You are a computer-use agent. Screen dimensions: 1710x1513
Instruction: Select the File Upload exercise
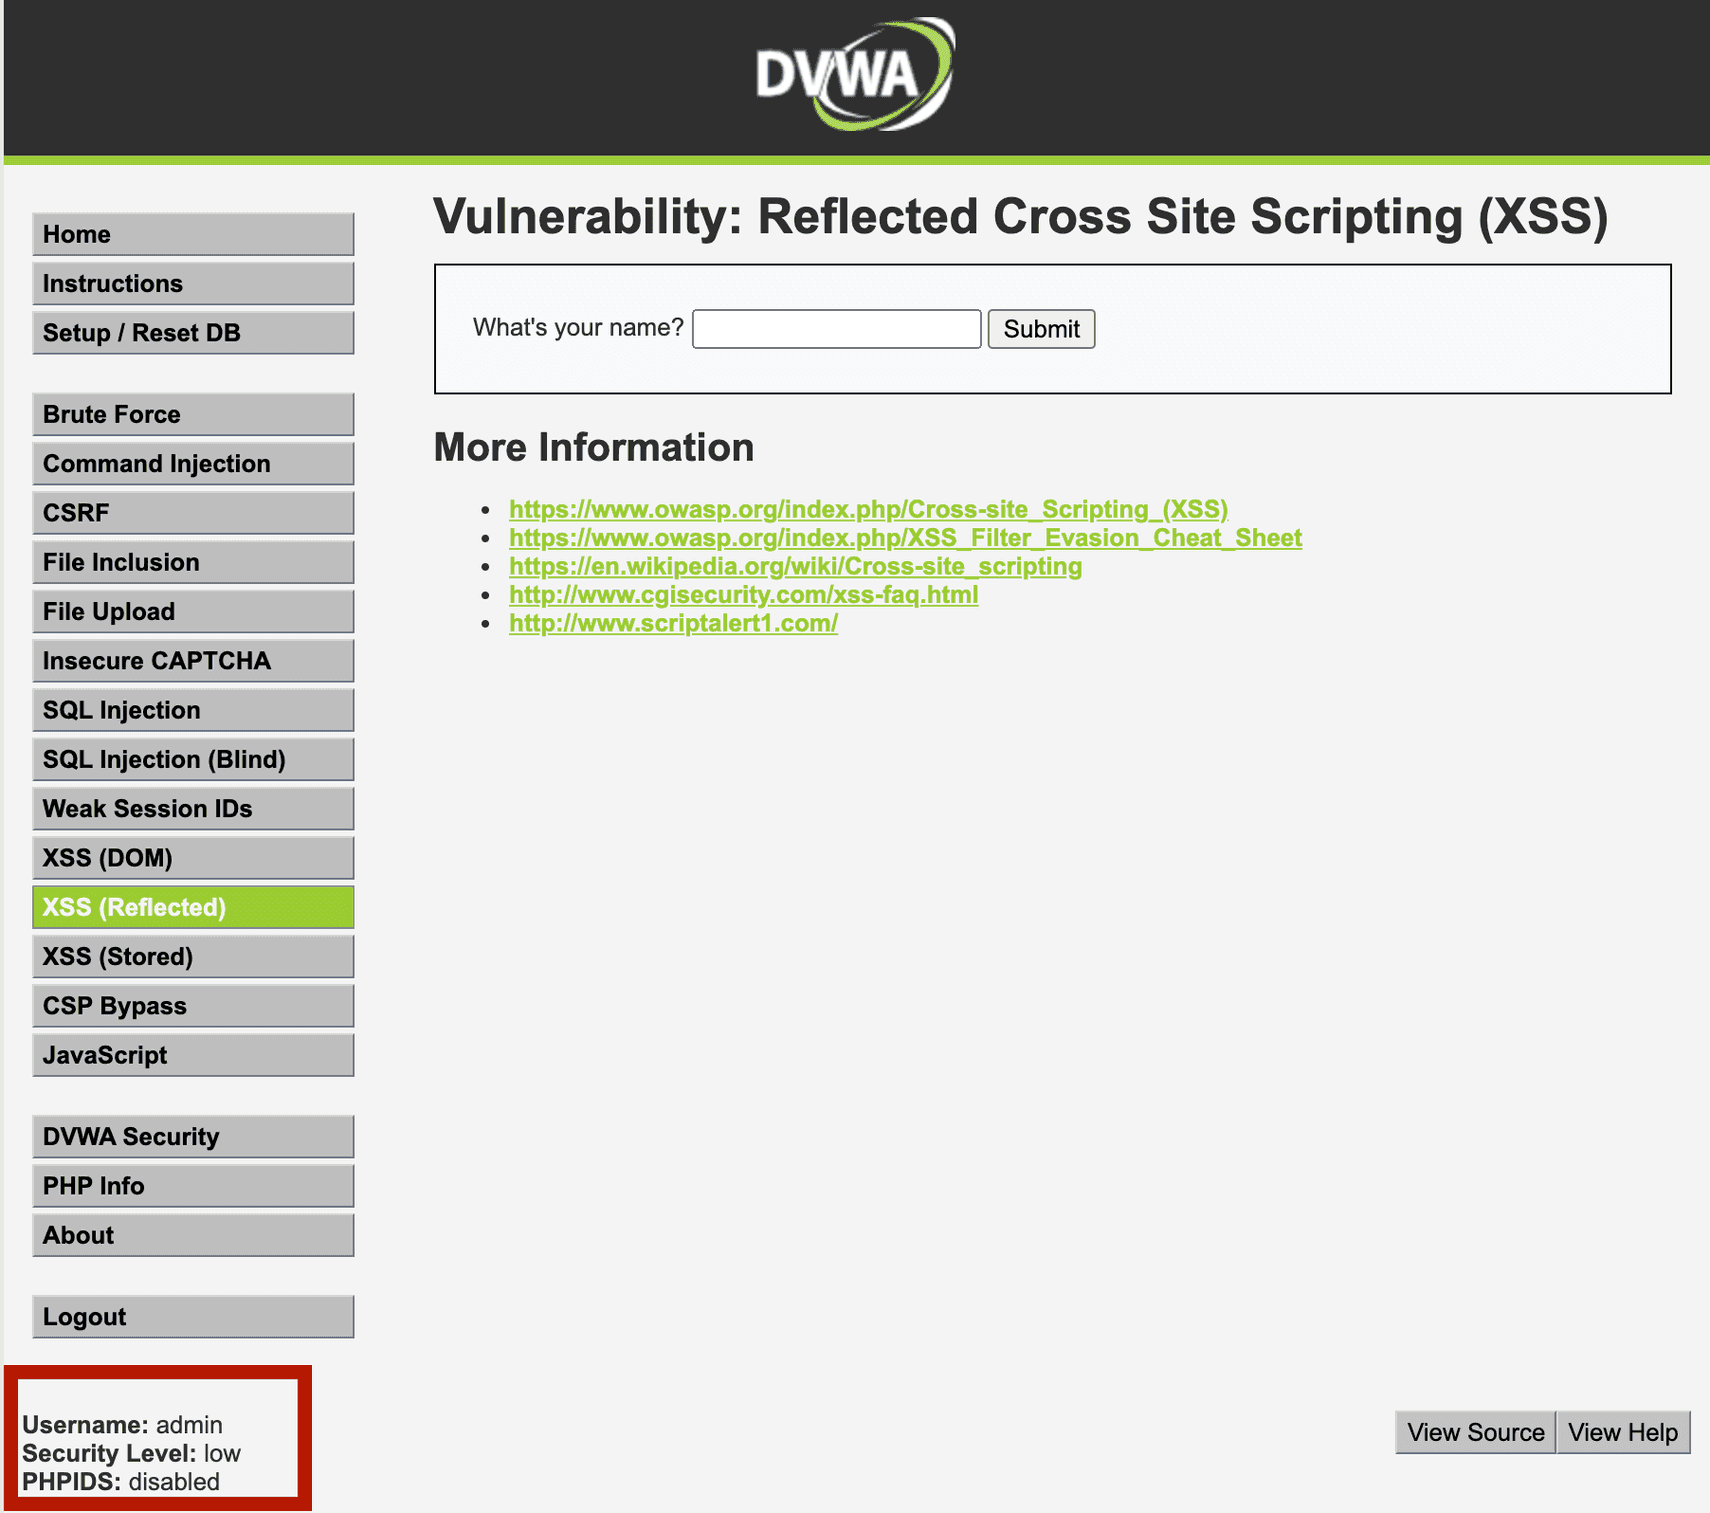[x=193, y=611]
